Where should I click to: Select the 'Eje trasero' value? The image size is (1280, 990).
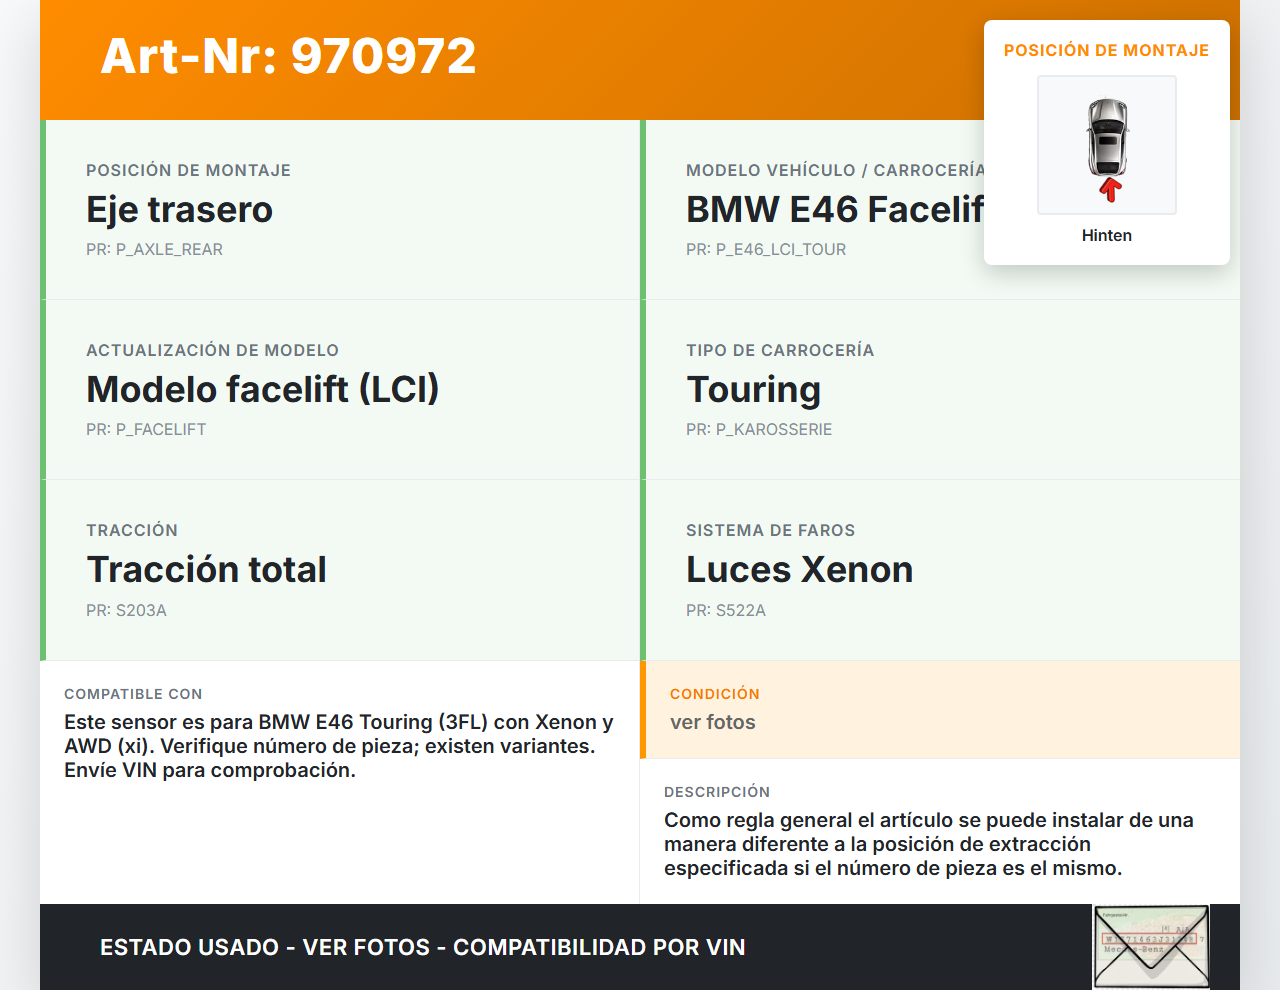[x=180, y=209]
